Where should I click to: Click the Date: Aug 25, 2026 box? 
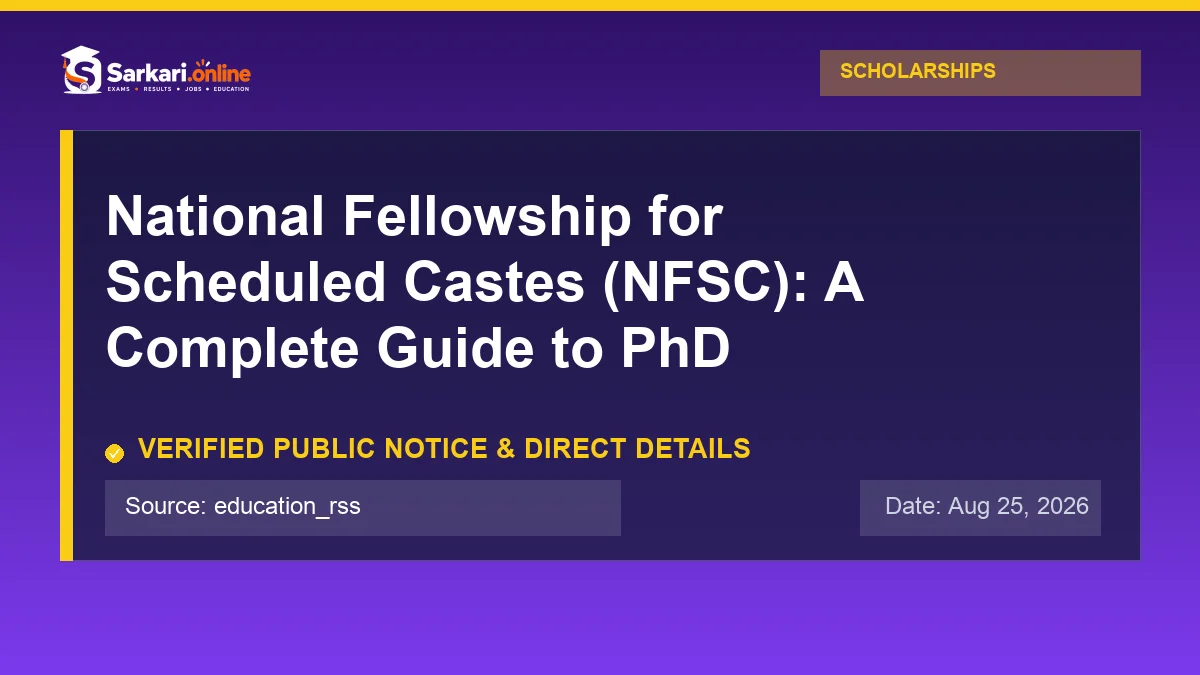pos(980,507)
